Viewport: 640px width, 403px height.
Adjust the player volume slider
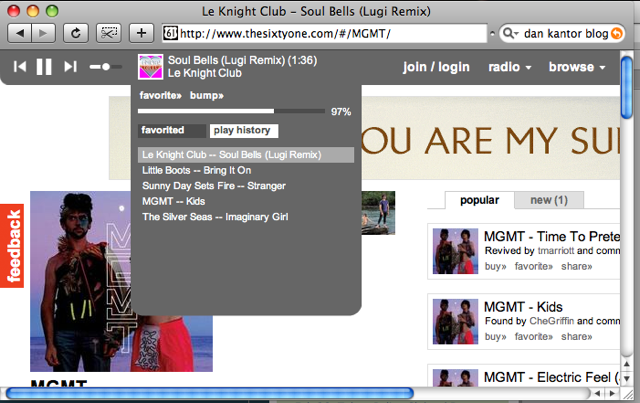pyautogui.click(x=106, y=67)
